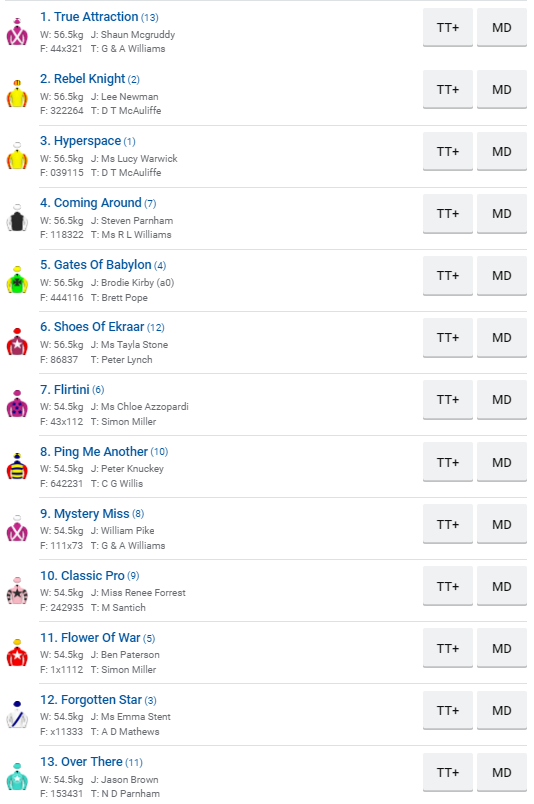
Task: Click Over There's teal silk icon
Action: (17, 777)
